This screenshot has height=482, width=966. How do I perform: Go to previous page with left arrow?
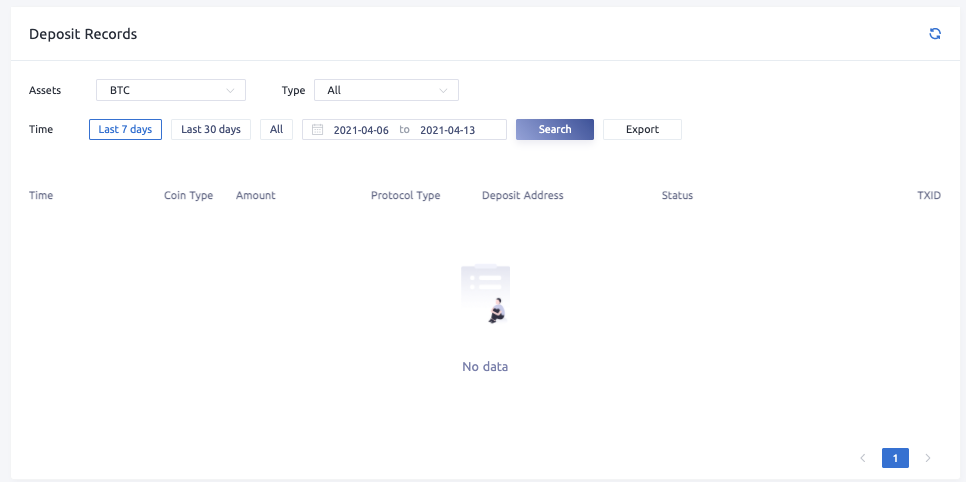(x=862, y=458)
